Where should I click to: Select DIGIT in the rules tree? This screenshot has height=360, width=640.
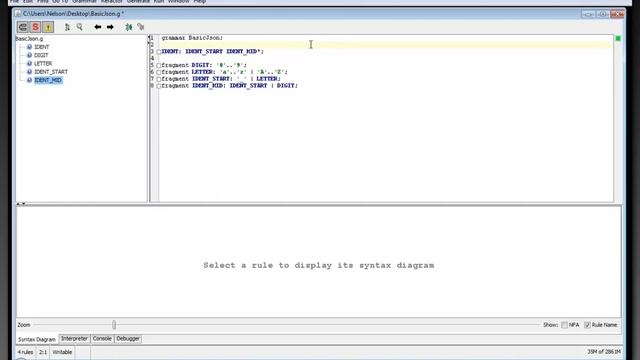41,55
